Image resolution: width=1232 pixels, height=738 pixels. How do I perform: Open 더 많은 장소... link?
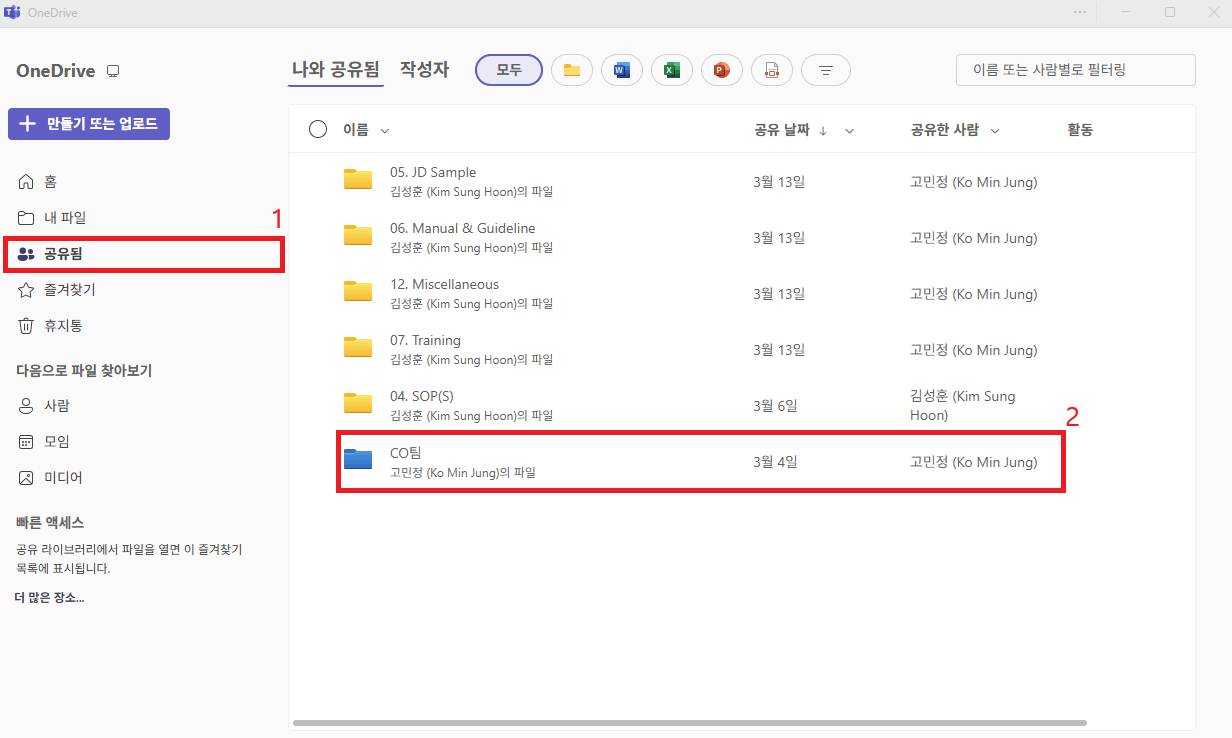click(x=49, y=598)
